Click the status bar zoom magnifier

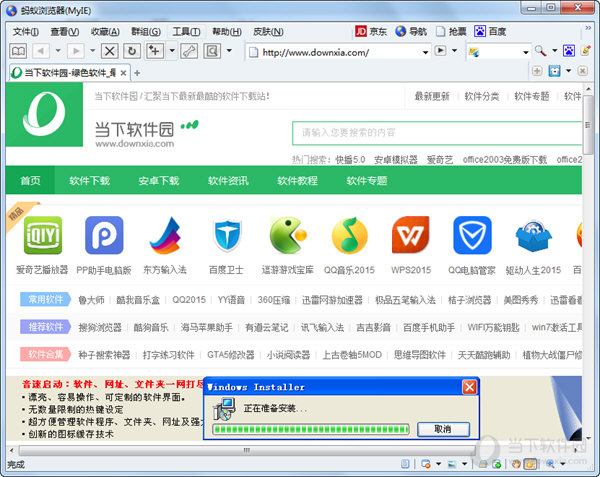(x=550, y=464)
